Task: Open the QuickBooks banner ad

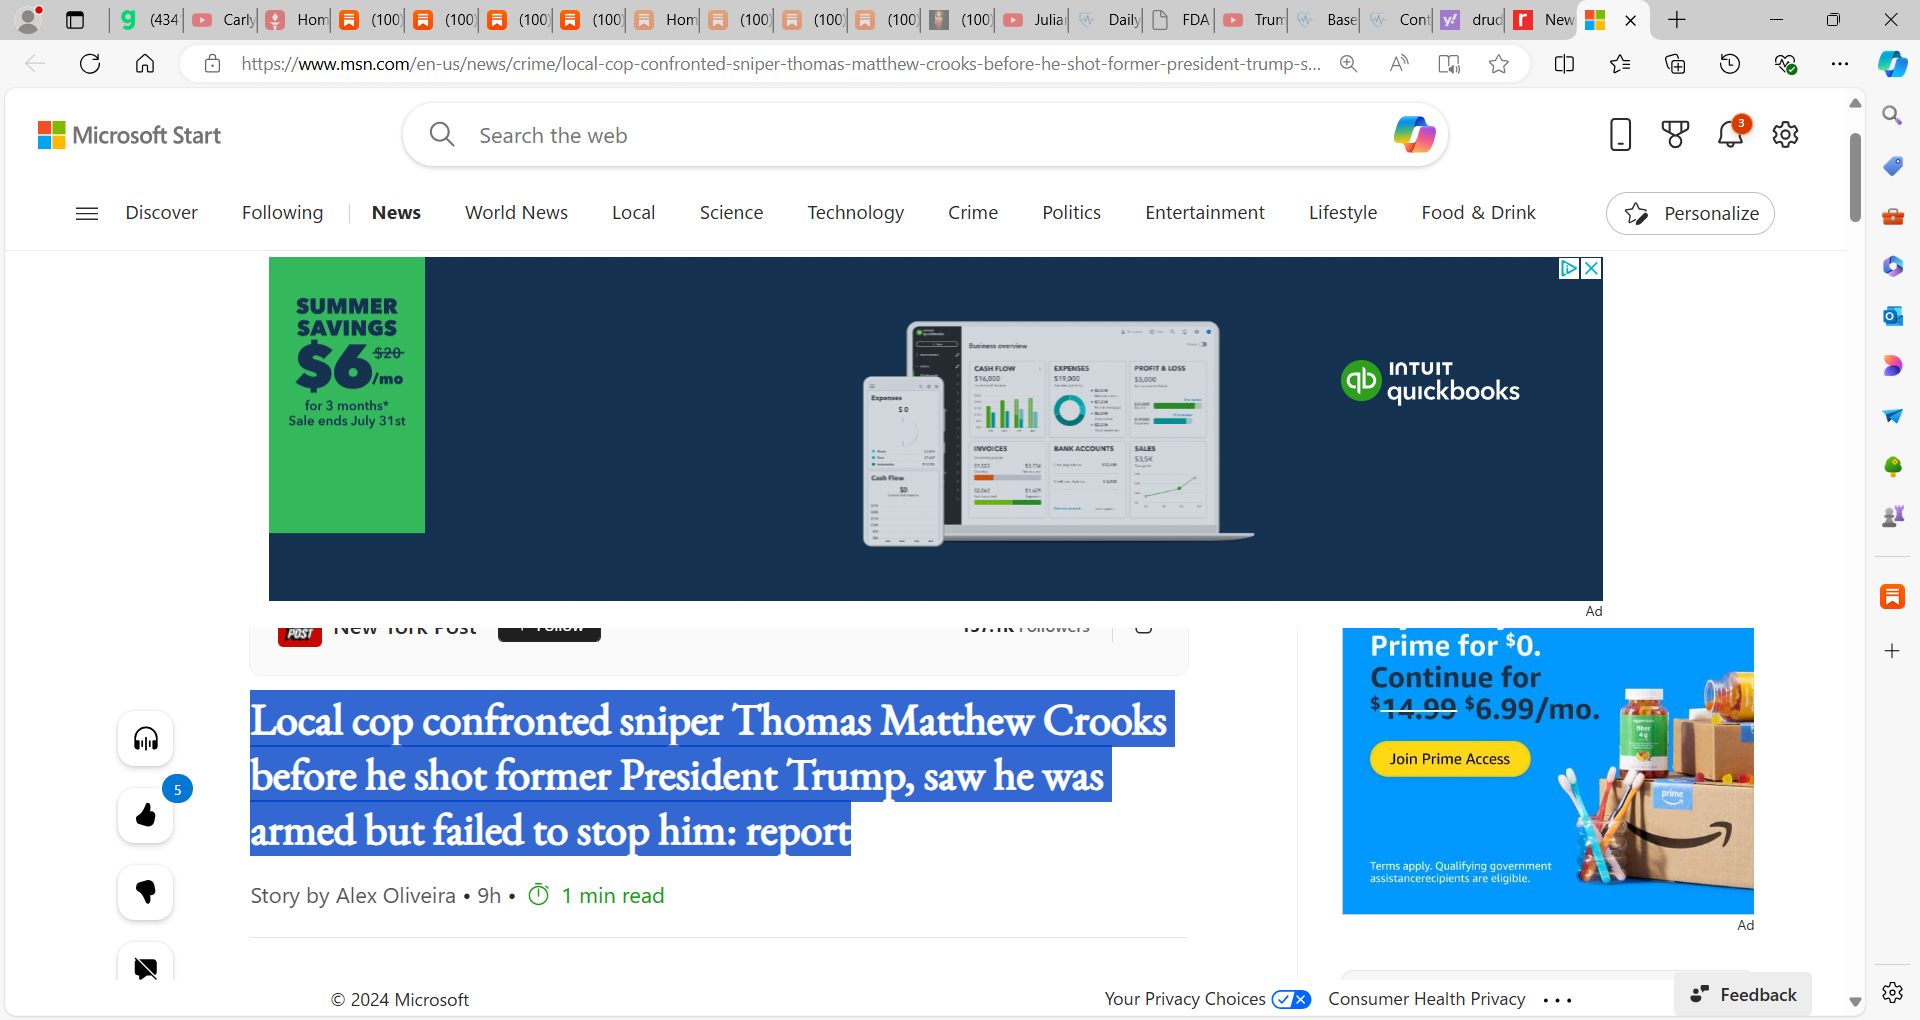Action: coord(935,428)
